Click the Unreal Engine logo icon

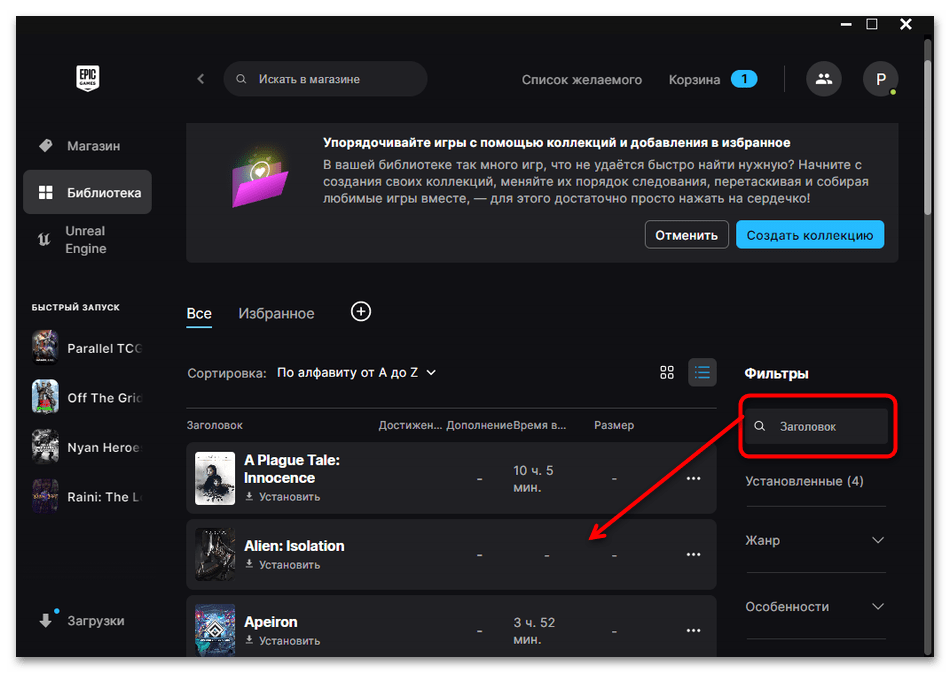pyautogui.click(x=44, y=240)
